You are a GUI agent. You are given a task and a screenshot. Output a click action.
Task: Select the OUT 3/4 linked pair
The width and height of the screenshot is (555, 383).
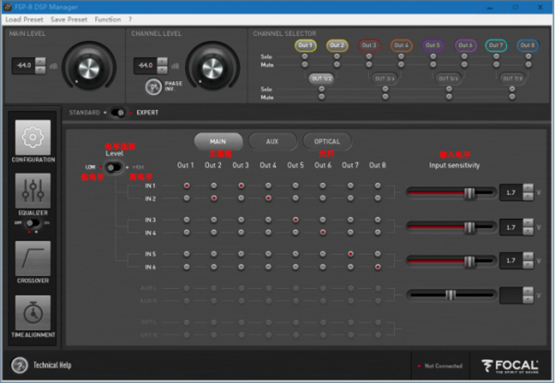[385, 79]
